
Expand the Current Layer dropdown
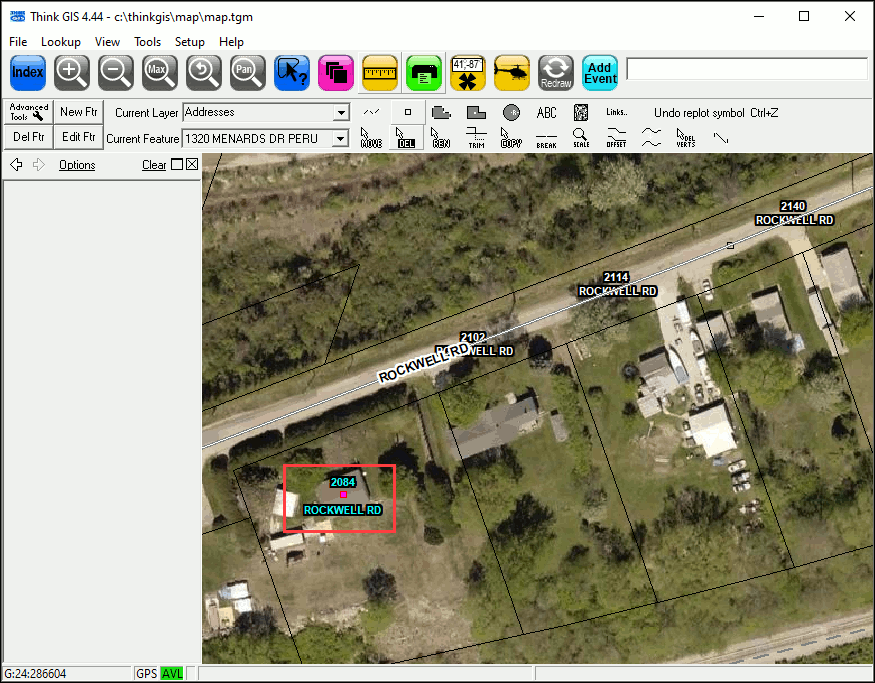(341, 113)
